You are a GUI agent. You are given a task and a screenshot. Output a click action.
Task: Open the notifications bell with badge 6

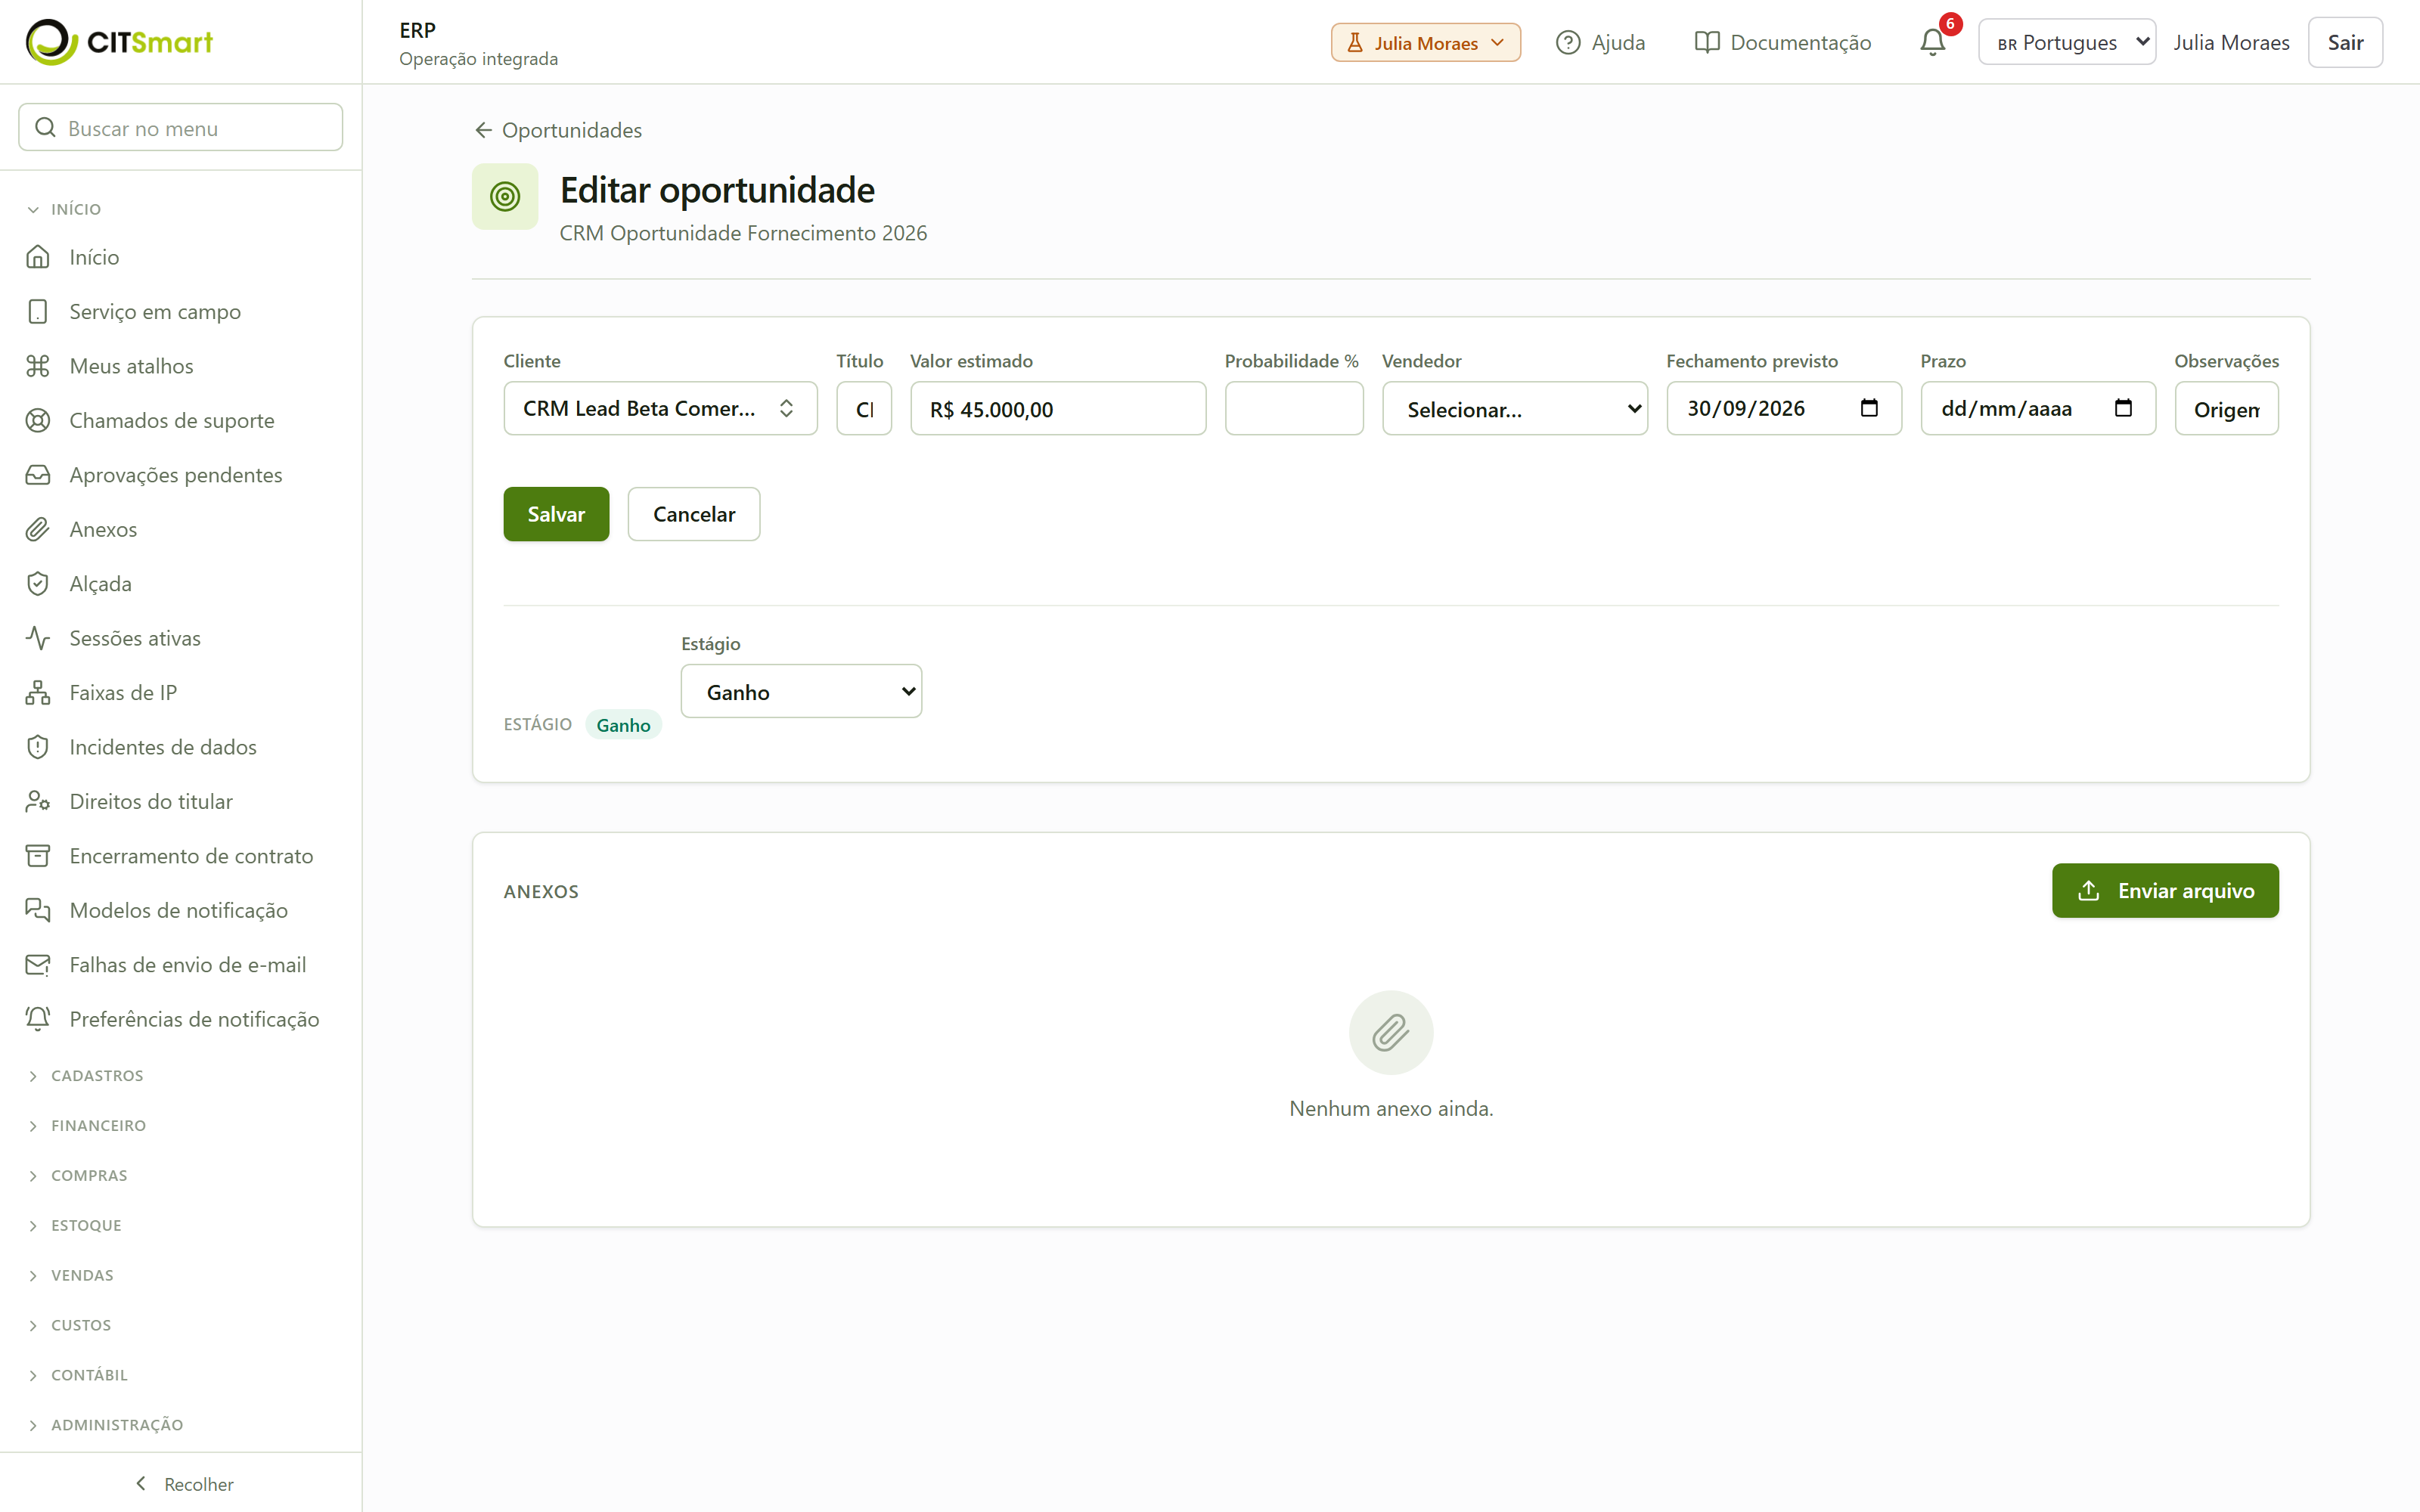pyautogui.click(x=1933, y=42)
